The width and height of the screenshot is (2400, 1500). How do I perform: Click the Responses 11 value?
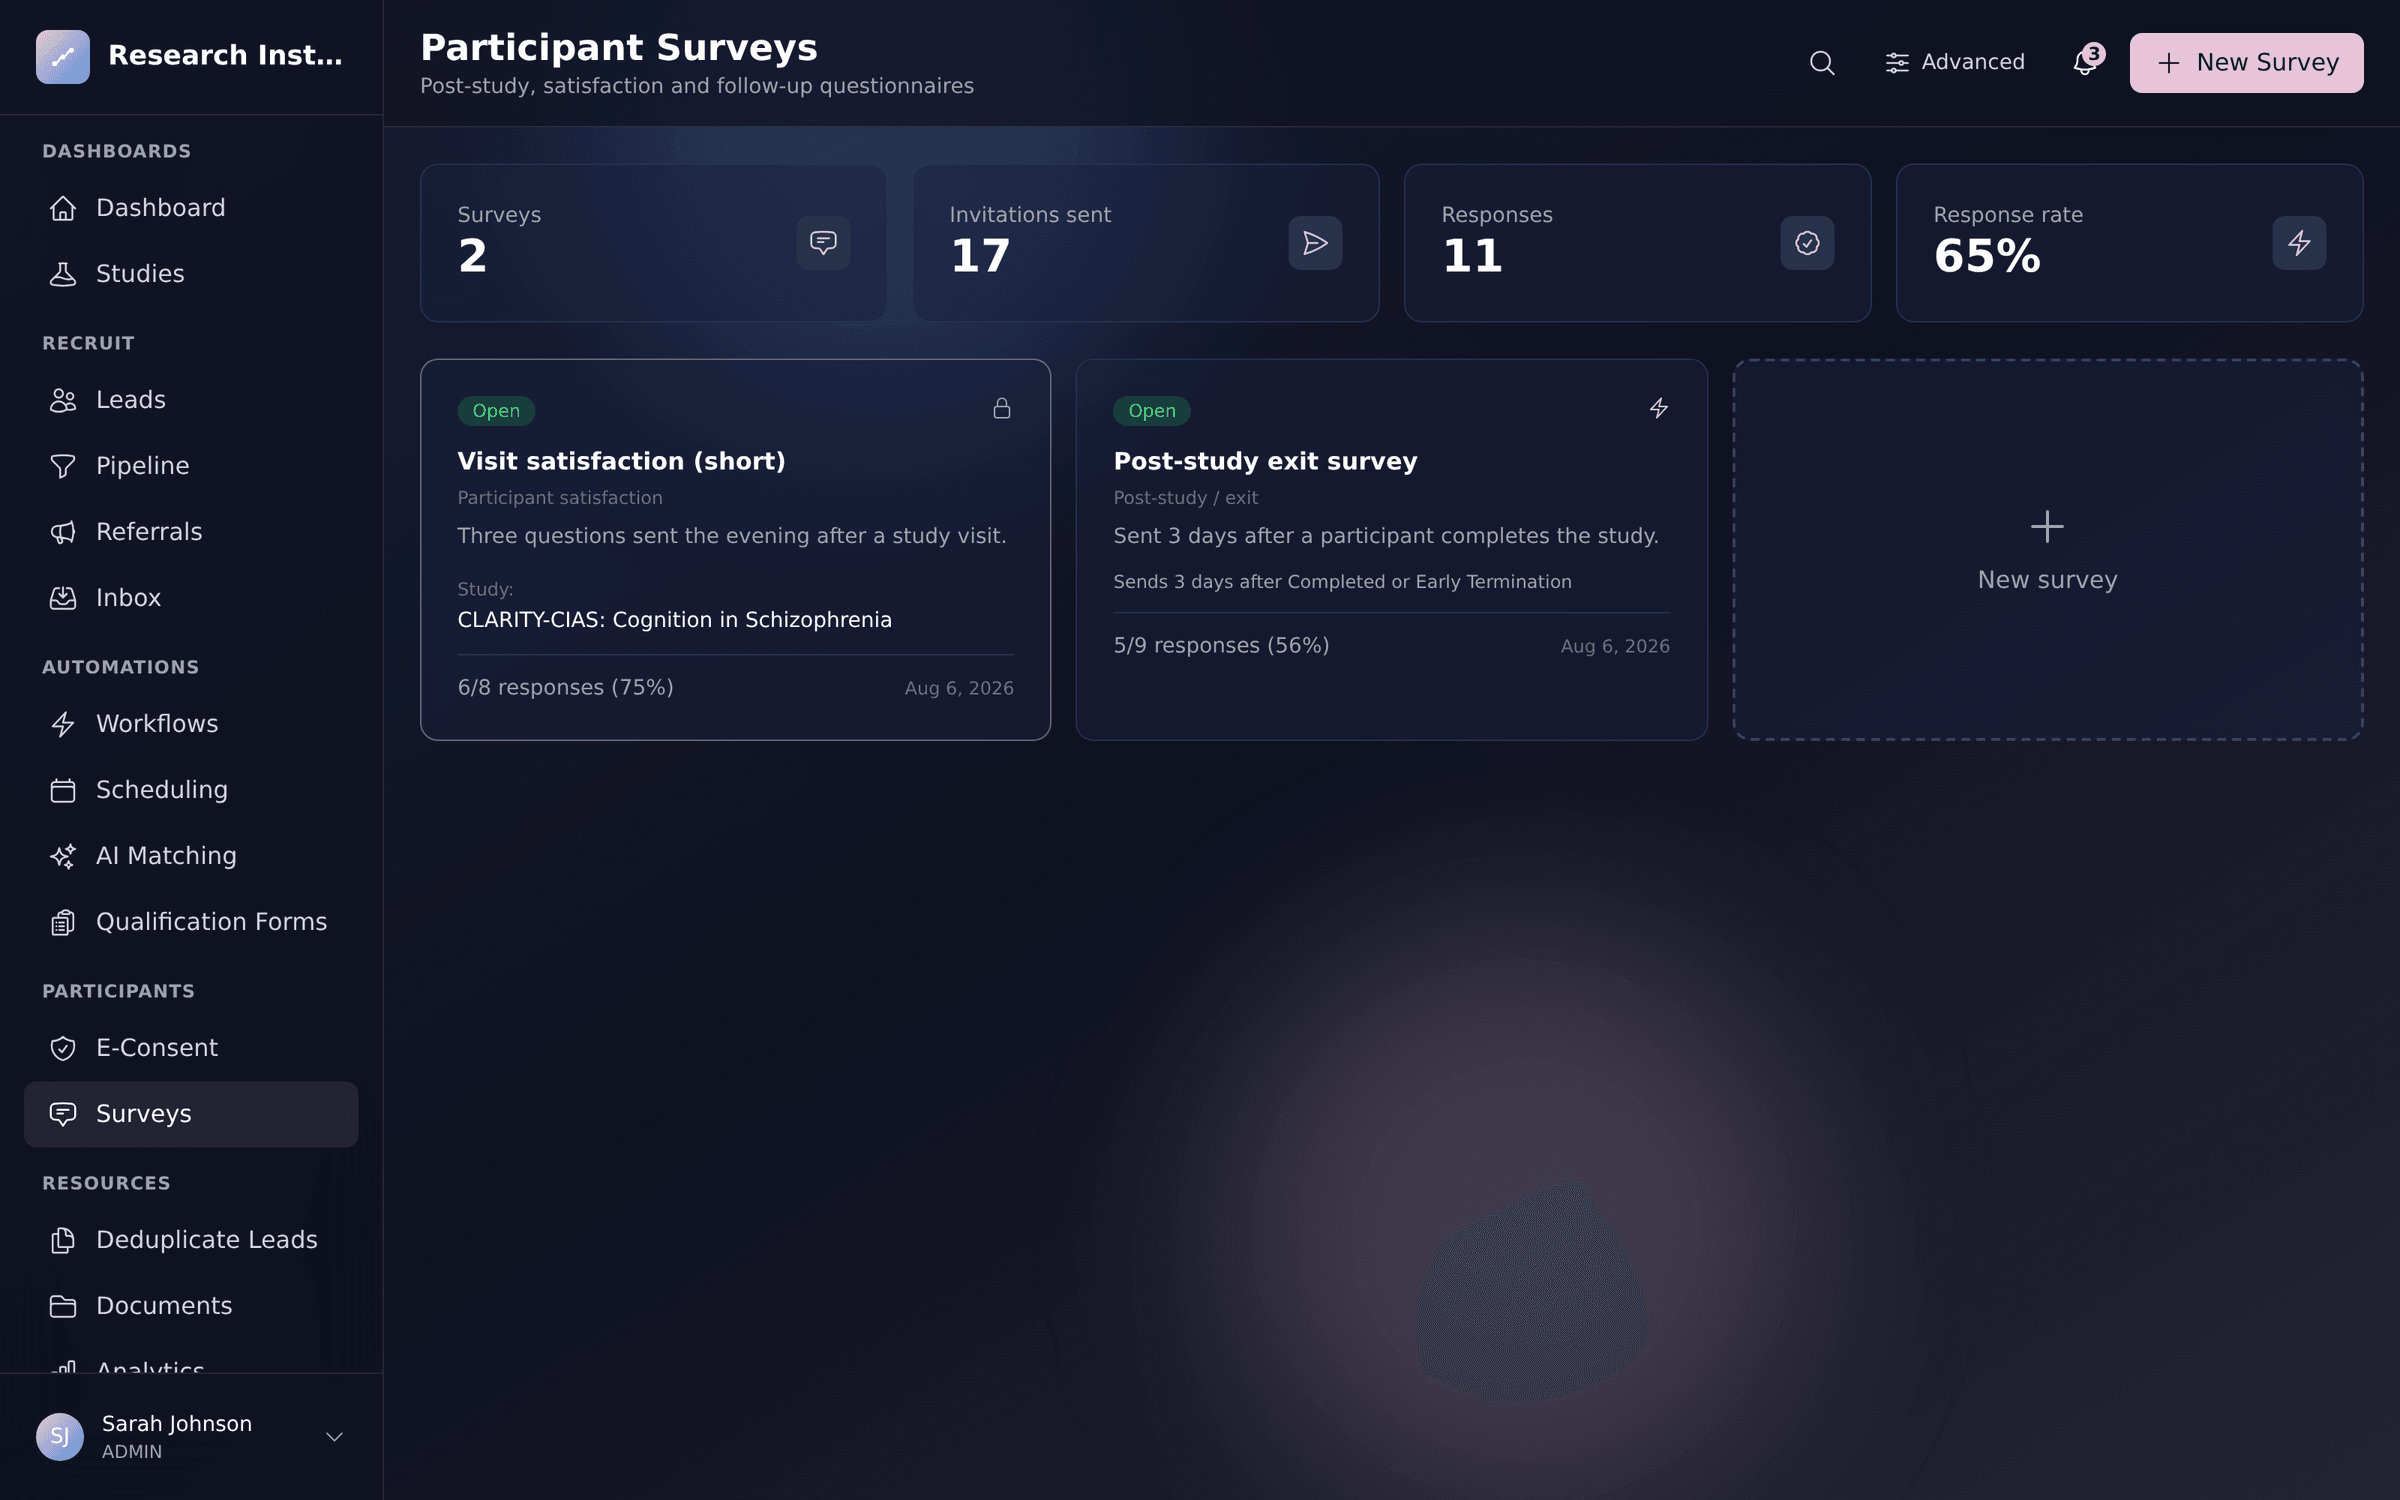click(x=1472, y=256)
